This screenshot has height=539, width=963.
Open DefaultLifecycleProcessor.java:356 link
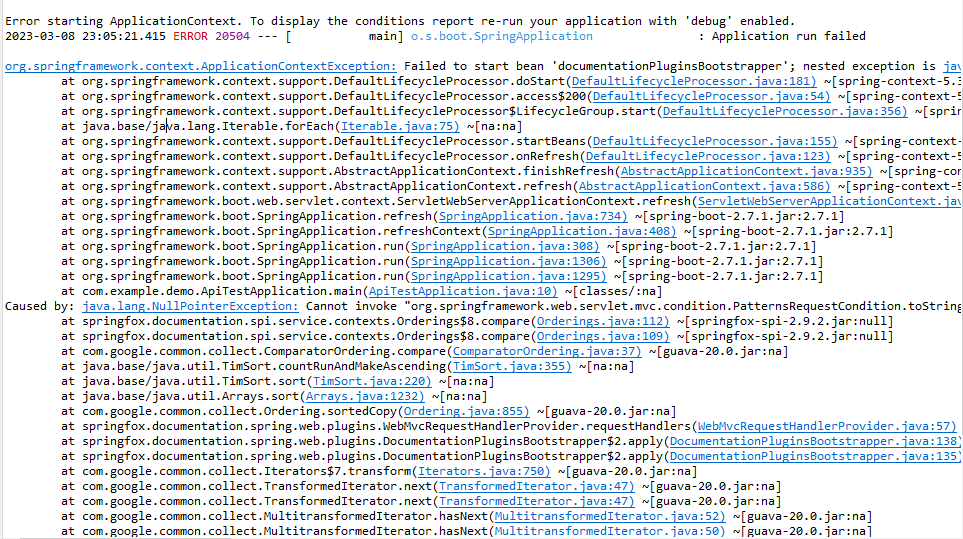(785, 111)
